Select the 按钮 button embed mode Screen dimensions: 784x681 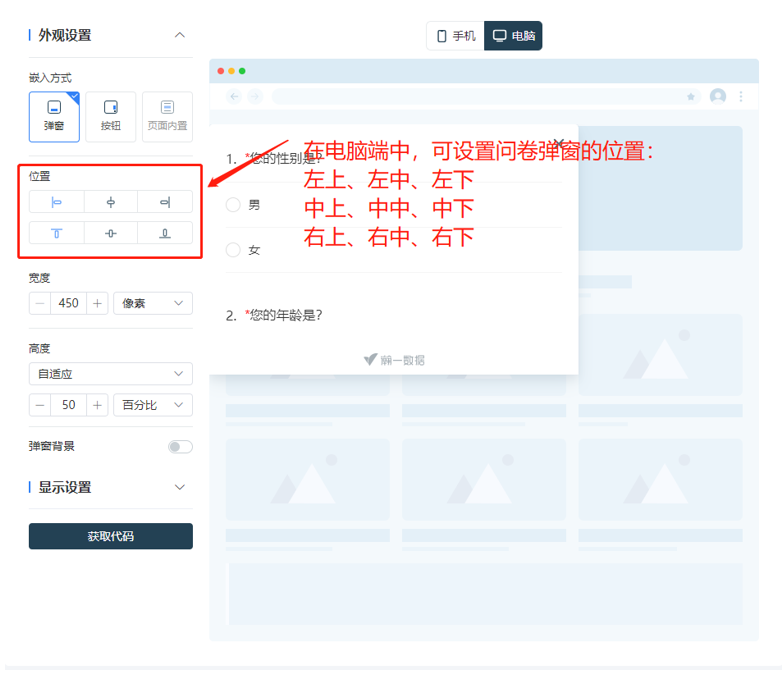[110, 117]
